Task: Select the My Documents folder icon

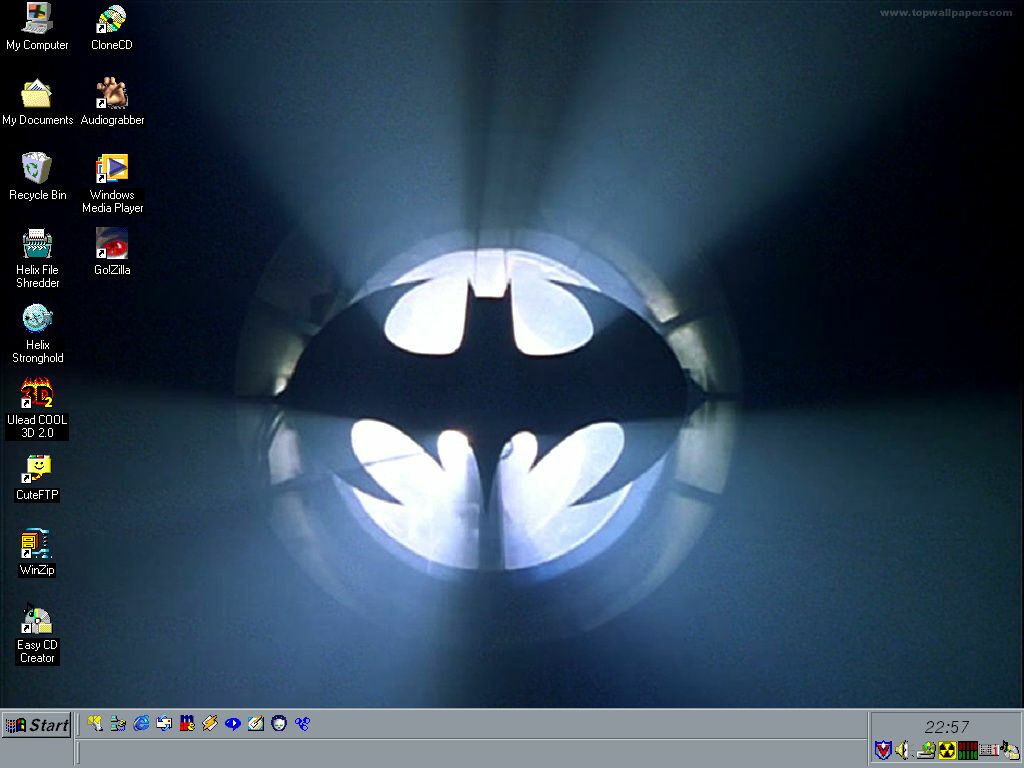Action: pos(37,94)
